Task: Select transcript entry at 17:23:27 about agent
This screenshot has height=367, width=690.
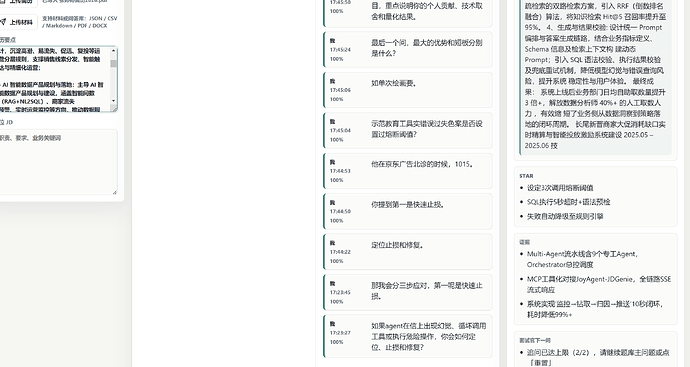Action: tap(408, 336)
